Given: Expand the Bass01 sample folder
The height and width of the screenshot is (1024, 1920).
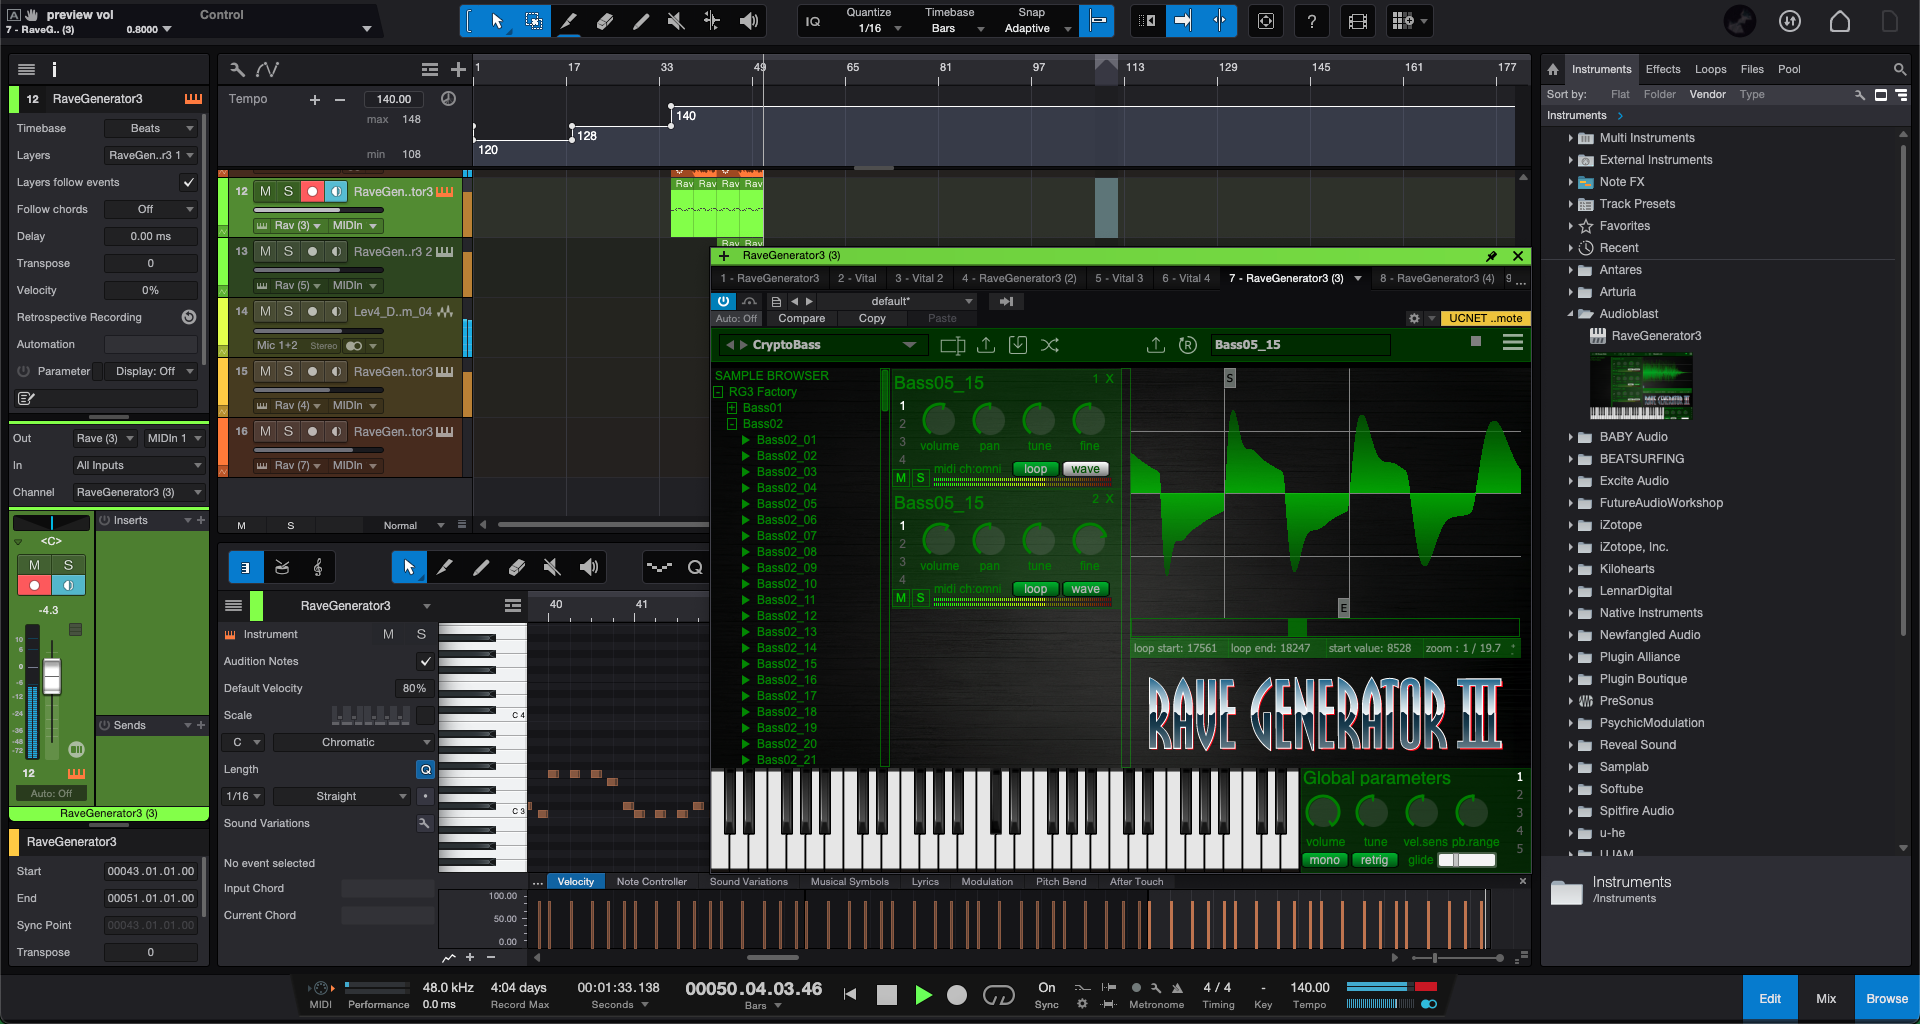Looking at the screenshot, I should coord(732,408).
